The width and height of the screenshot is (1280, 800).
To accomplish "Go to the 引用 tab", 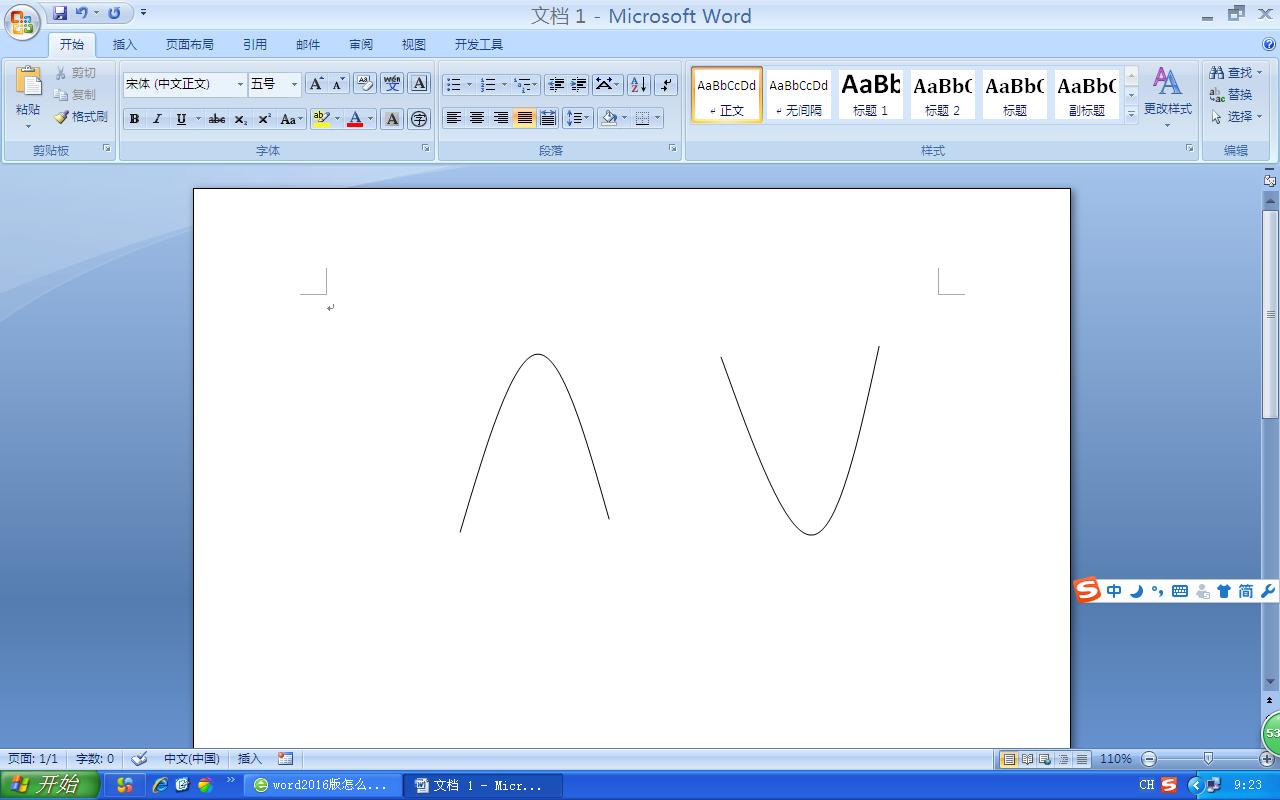I will pyautogui.click(x=255, y=45).
